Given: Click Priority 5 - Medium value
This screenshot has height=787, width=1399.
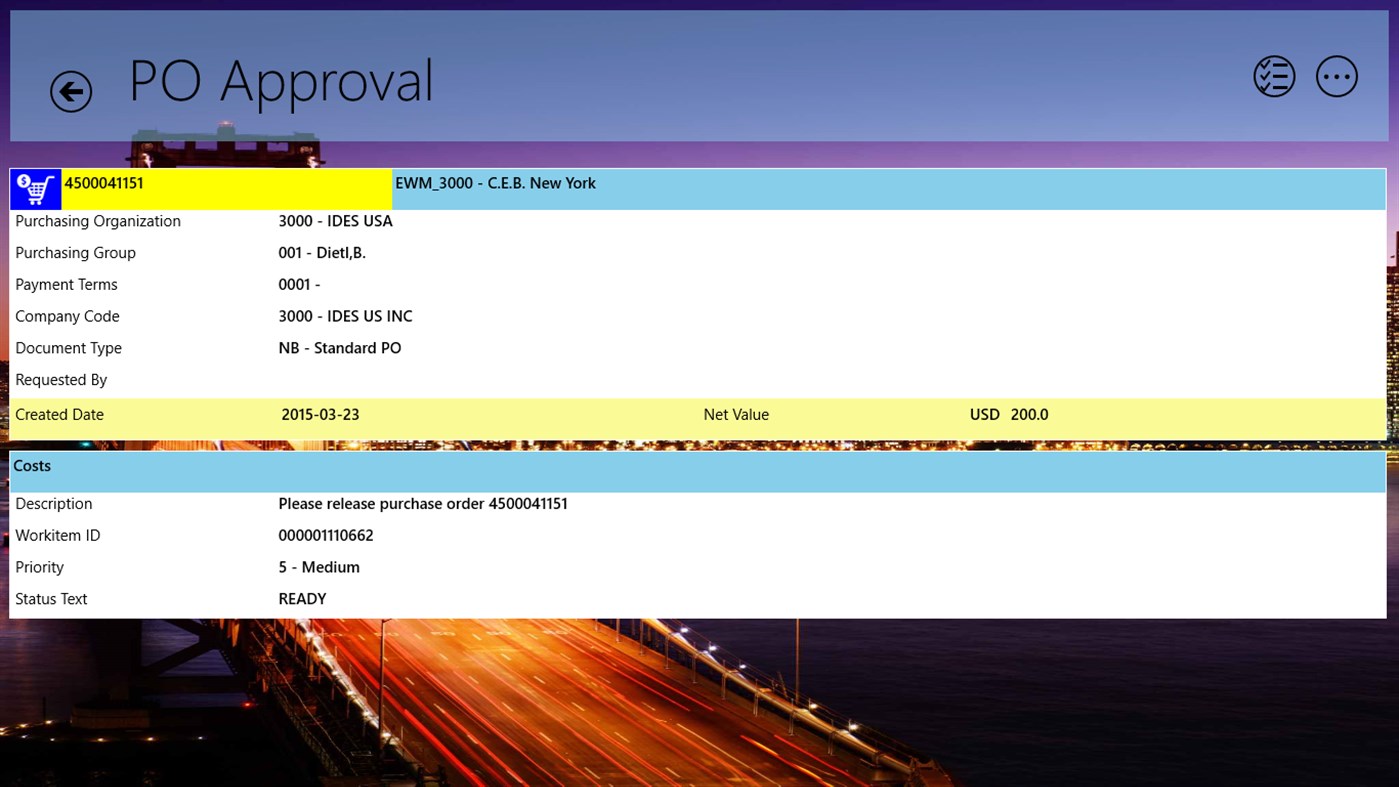Looking at the screenshot, I should (318, 566).
